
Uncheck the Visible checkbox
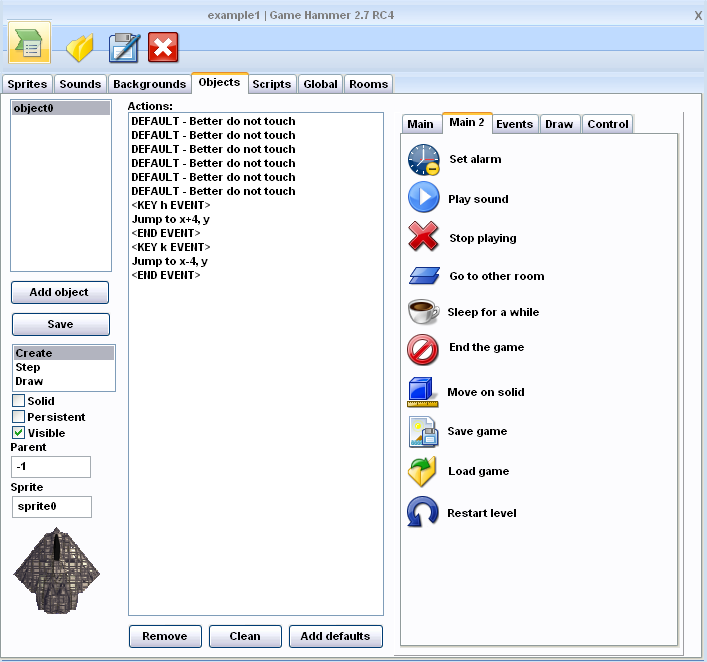tap(18, 433)
